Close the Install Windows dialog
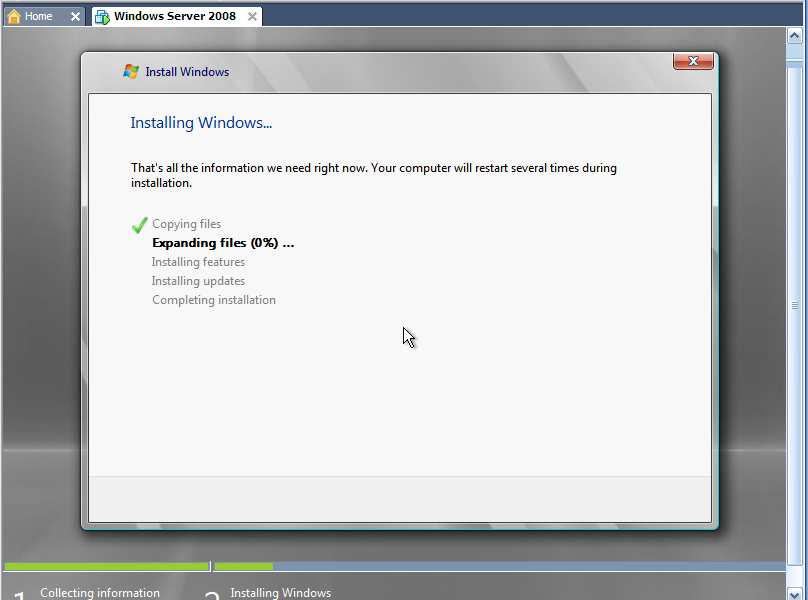808x600 pixels. (693, 61)
